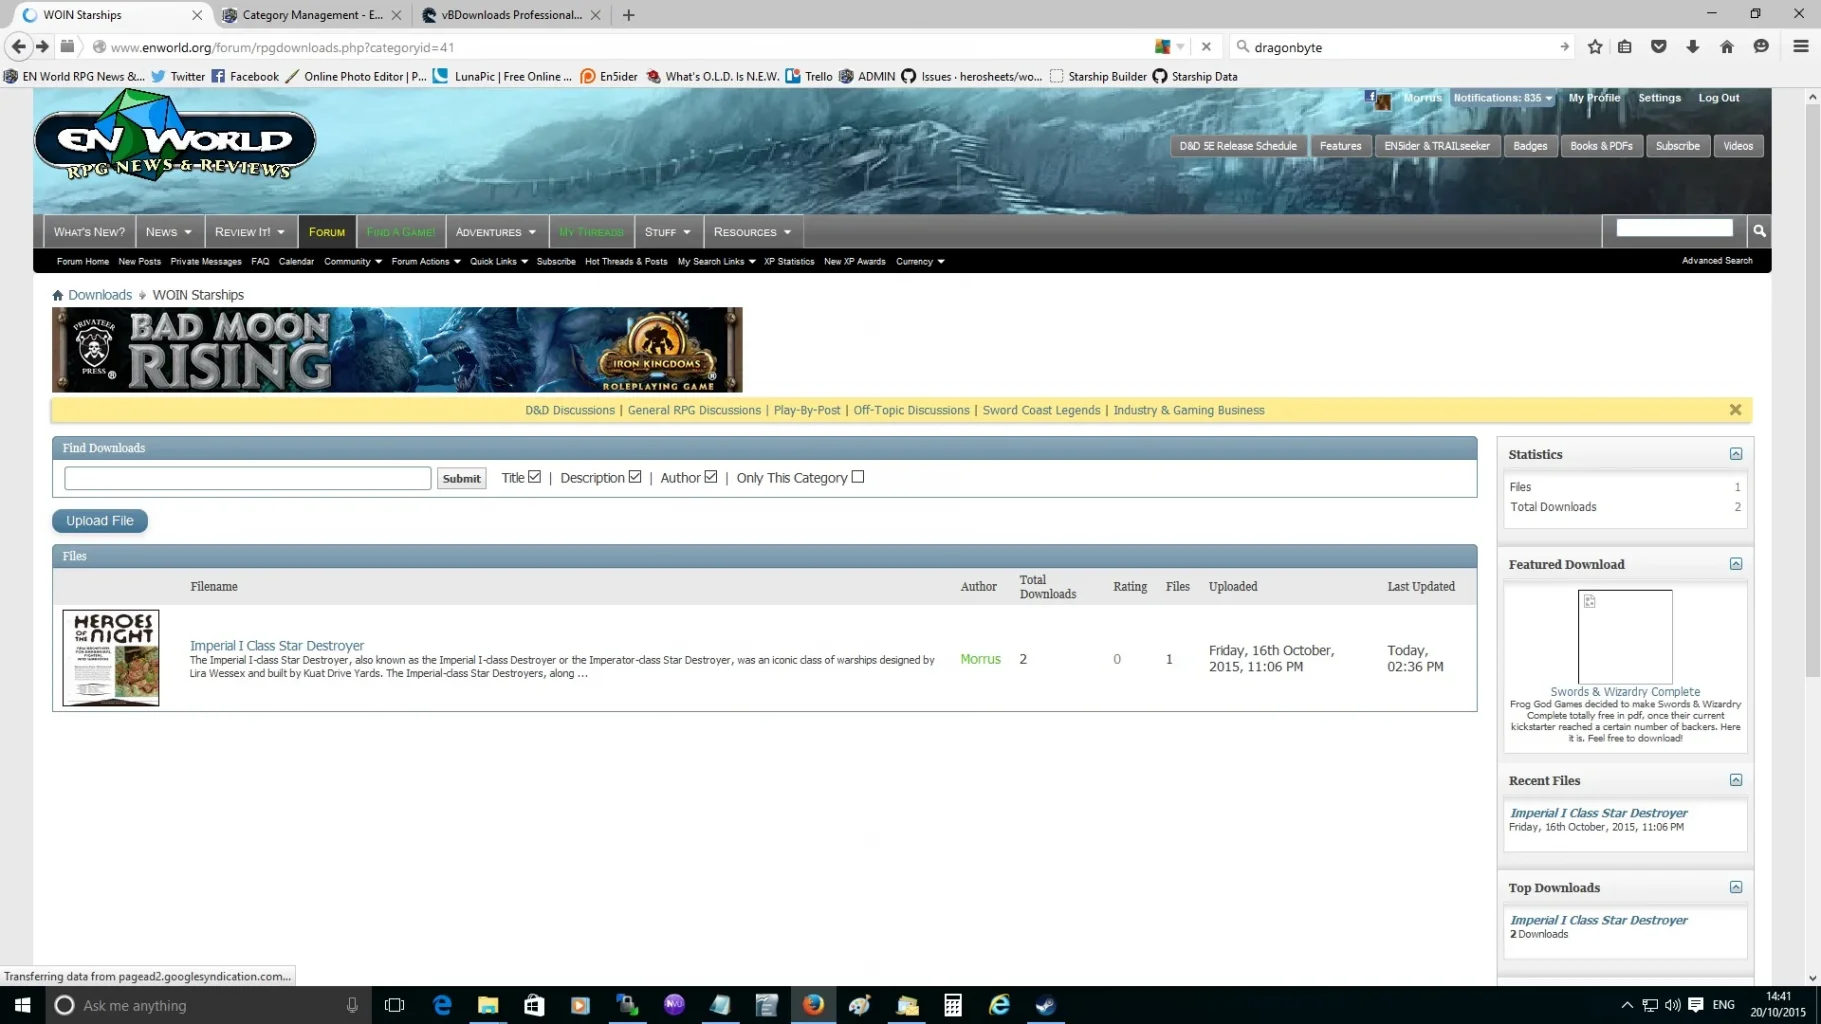Open the Swords & Wizardry Complete link

[1625, 692]
